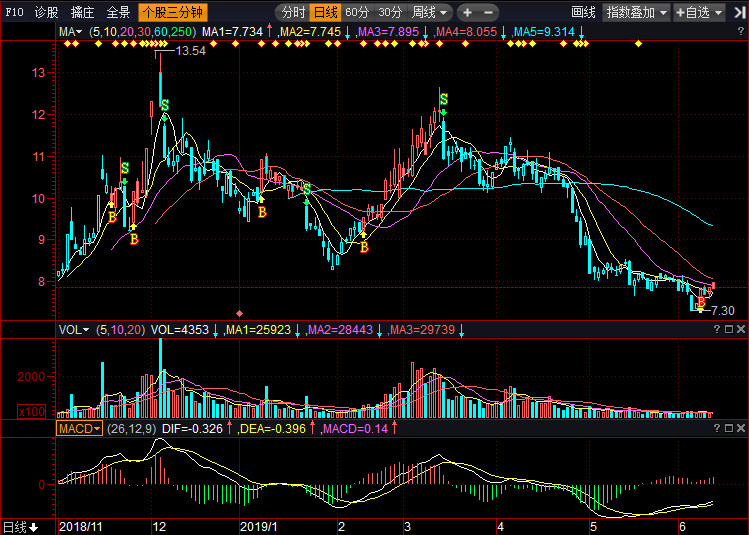
Task: Click the B buy signal in February
Action: [x=364, y=247]
